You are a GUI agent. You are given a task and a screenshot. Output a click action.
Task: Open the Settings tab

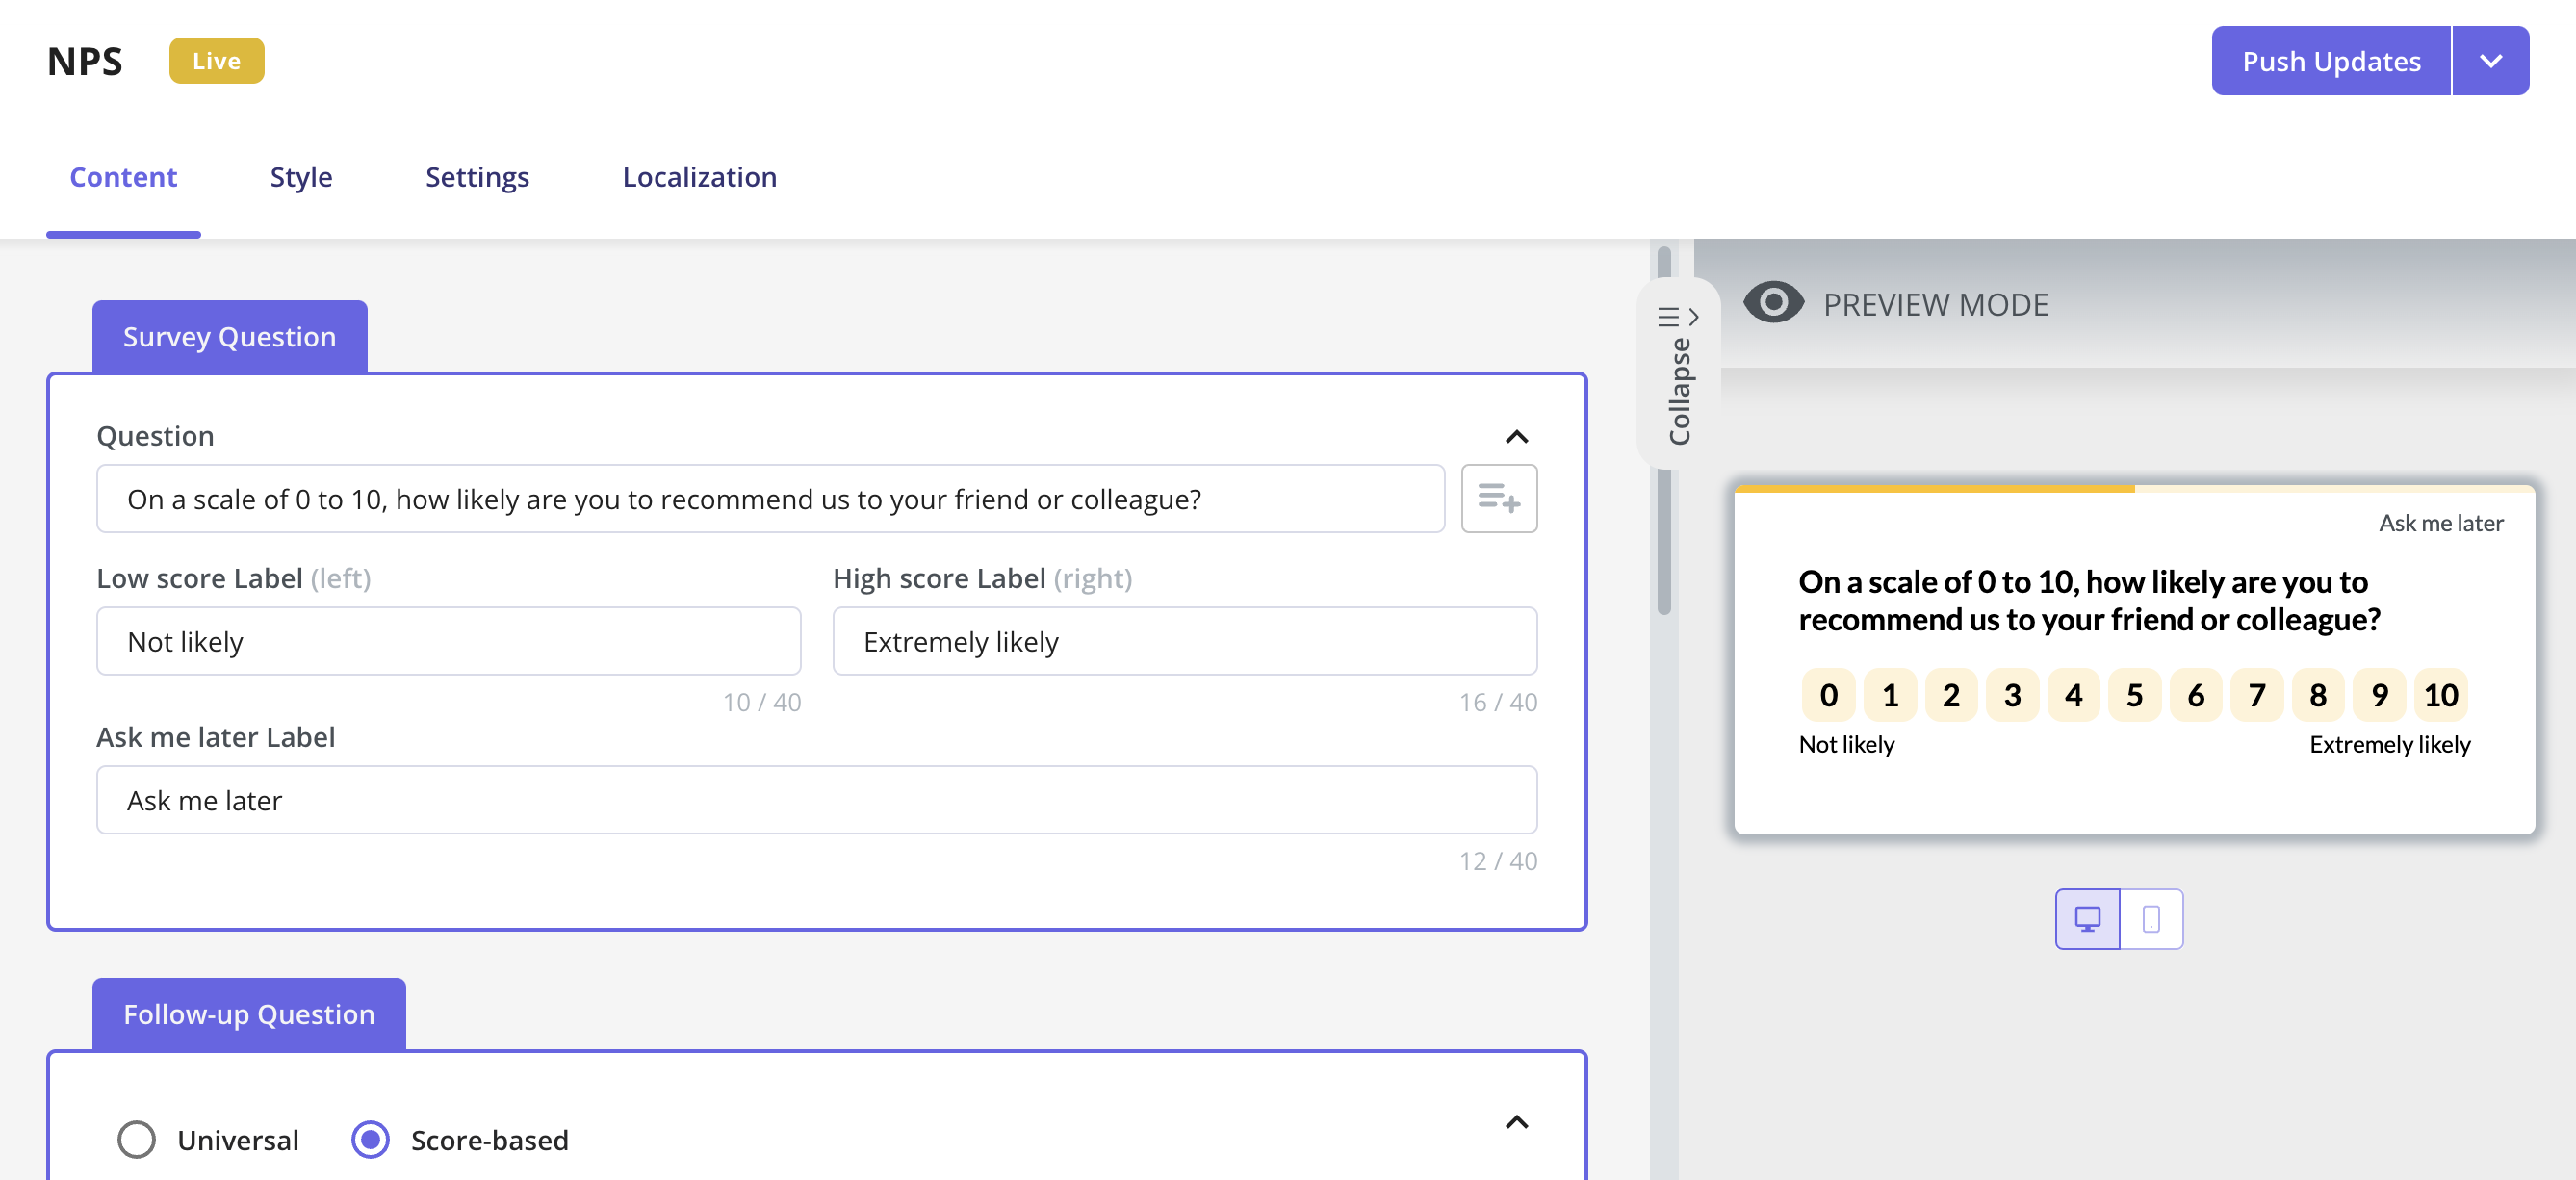(477, 177)
